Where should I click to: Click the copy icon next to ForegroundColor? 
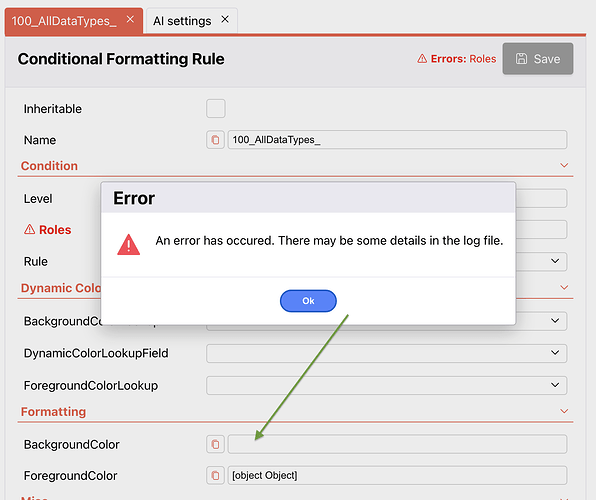point(215,475)
